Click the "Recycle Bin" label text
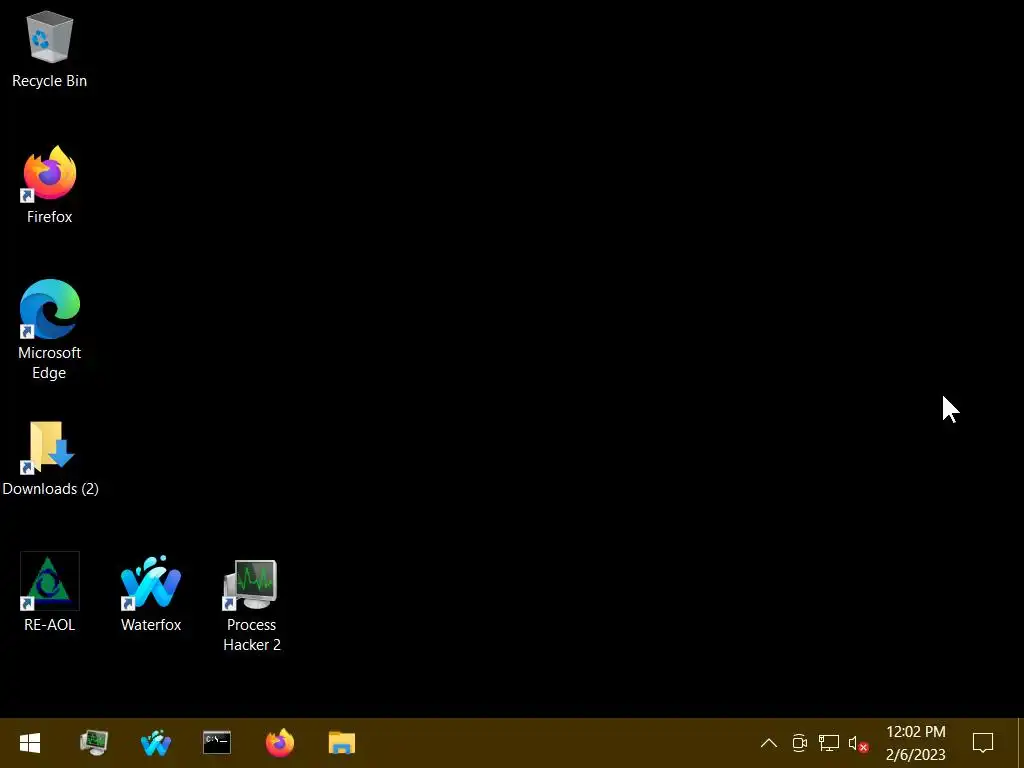The image size is (1024, 768). 50,81
